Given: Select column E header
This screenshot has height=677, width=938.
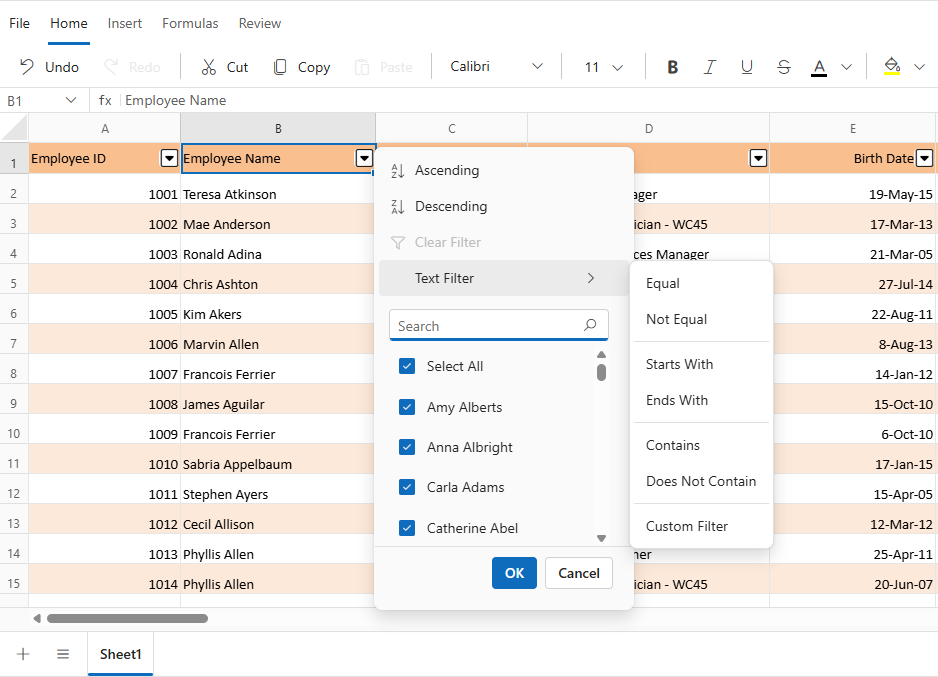Looking at the screenshot, I should coord(852,129).
